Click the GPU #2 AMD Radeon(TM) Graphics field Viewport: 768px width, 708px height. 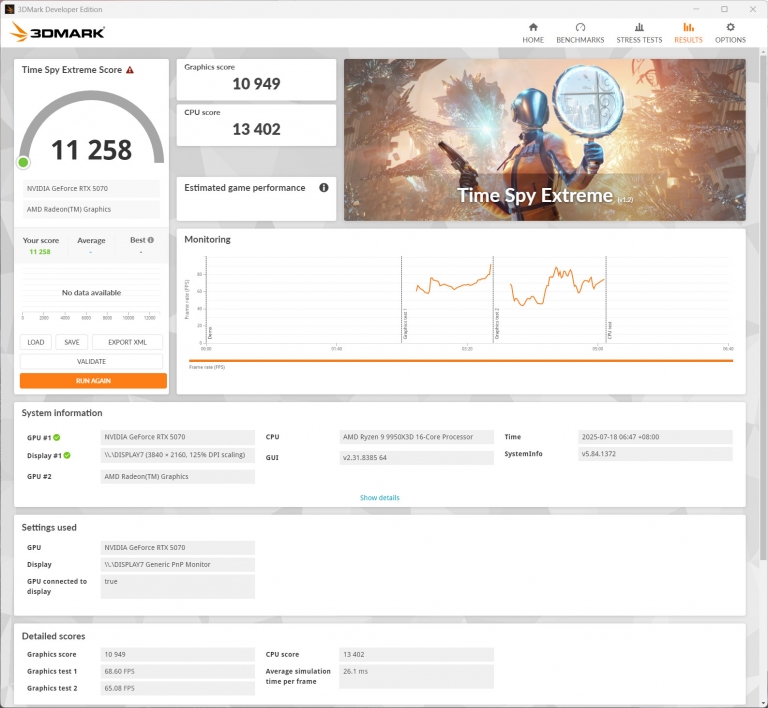pos(177,476)
